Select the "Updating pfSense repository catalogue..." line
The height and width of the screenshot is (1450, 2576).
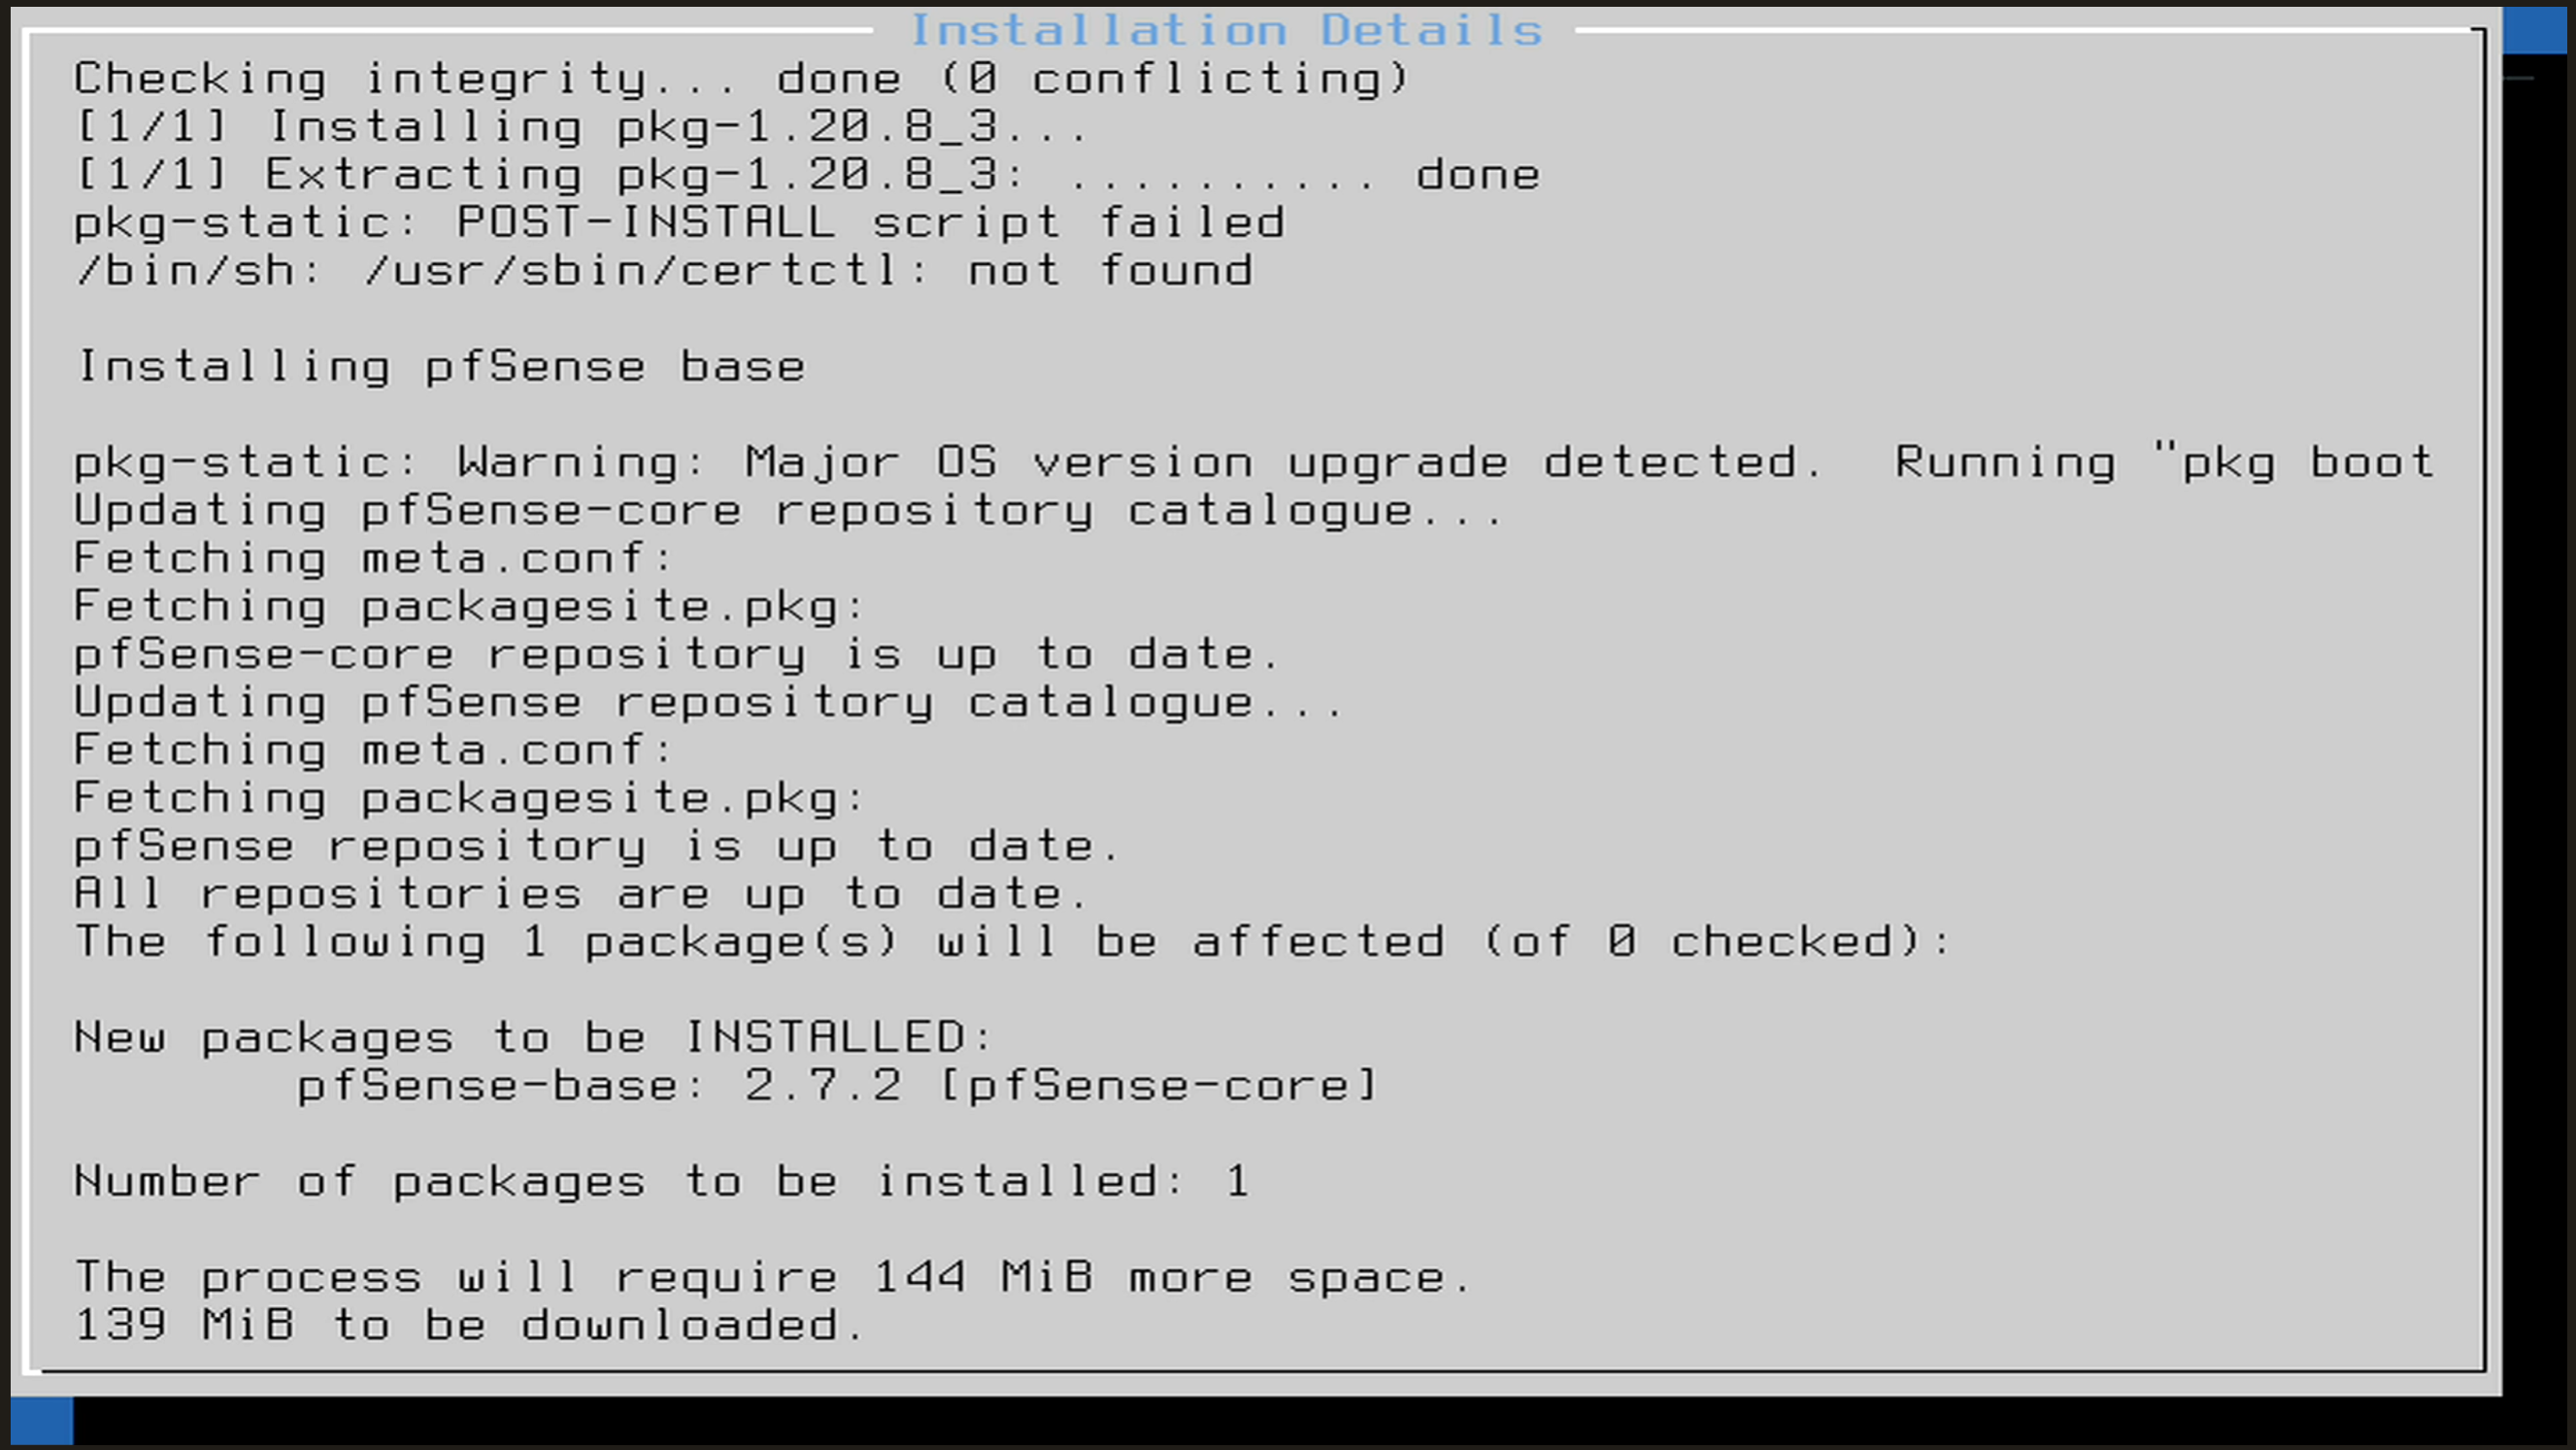[708, 703]
